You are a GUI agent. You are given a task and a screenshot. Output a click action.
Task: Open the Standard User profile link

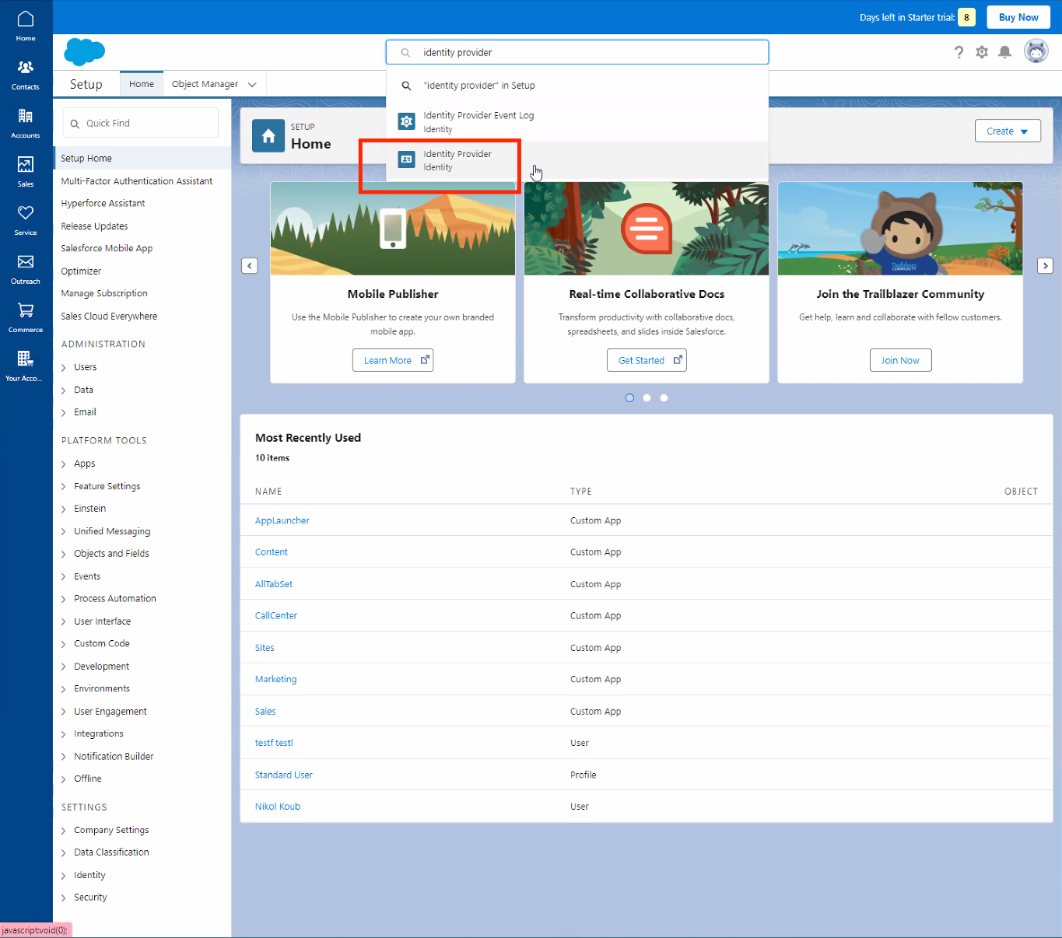pyautogui.click(x=283, y=775)
